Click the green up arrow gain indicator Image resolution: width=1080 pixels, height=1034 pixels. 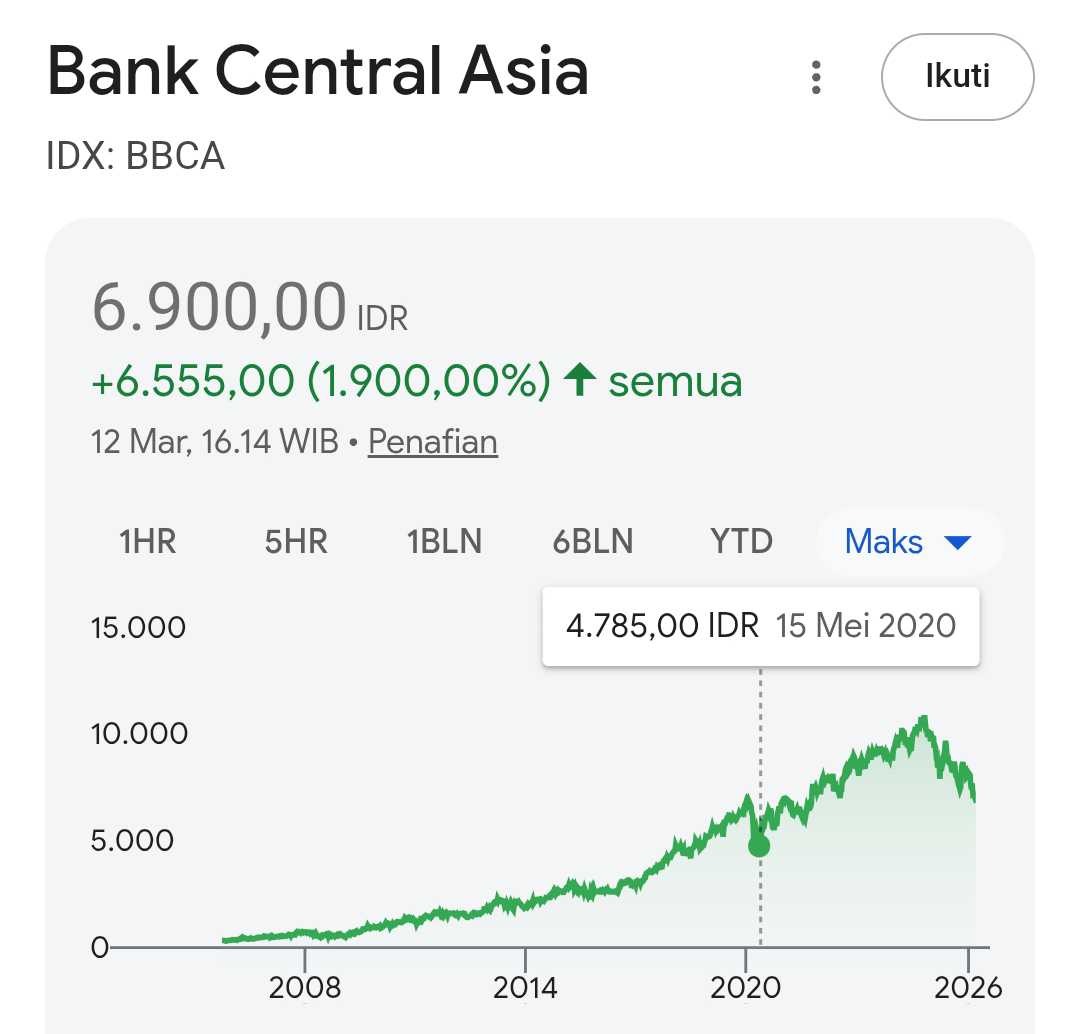click(x=580, y=380)
